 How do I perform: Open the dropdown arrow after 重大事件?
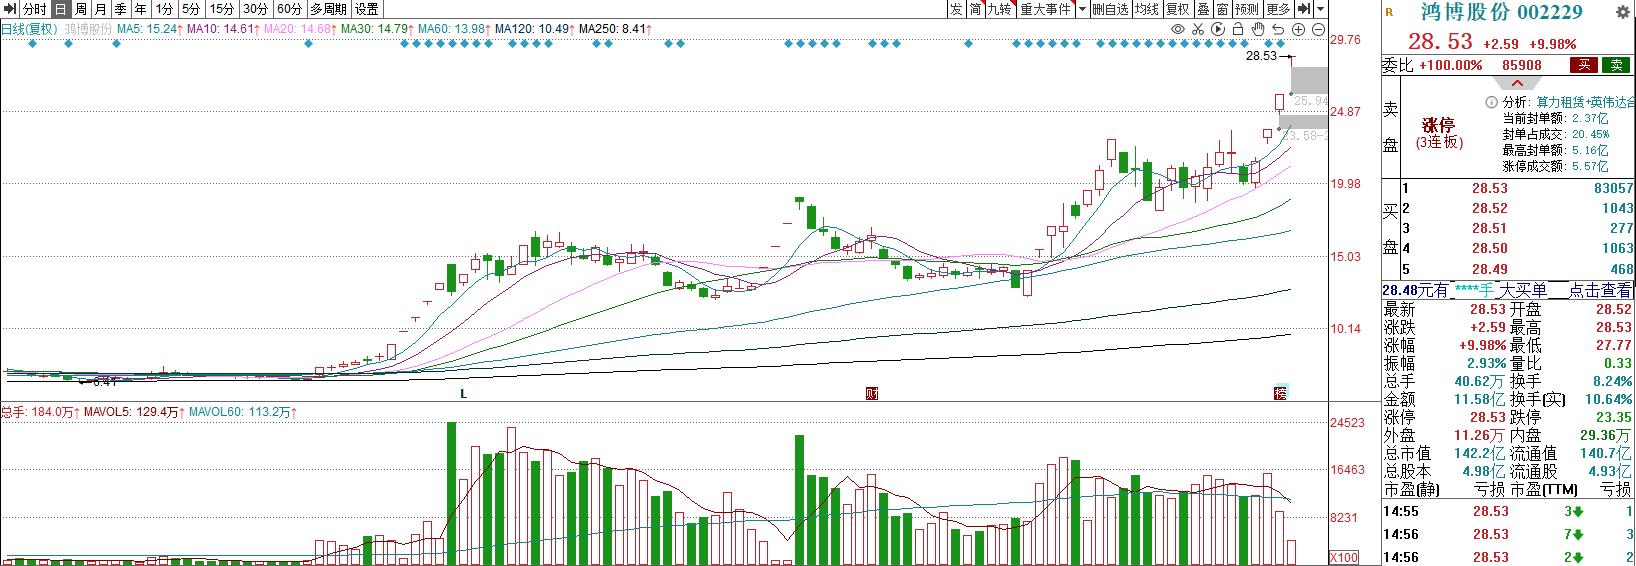[x=1081, y=9]
